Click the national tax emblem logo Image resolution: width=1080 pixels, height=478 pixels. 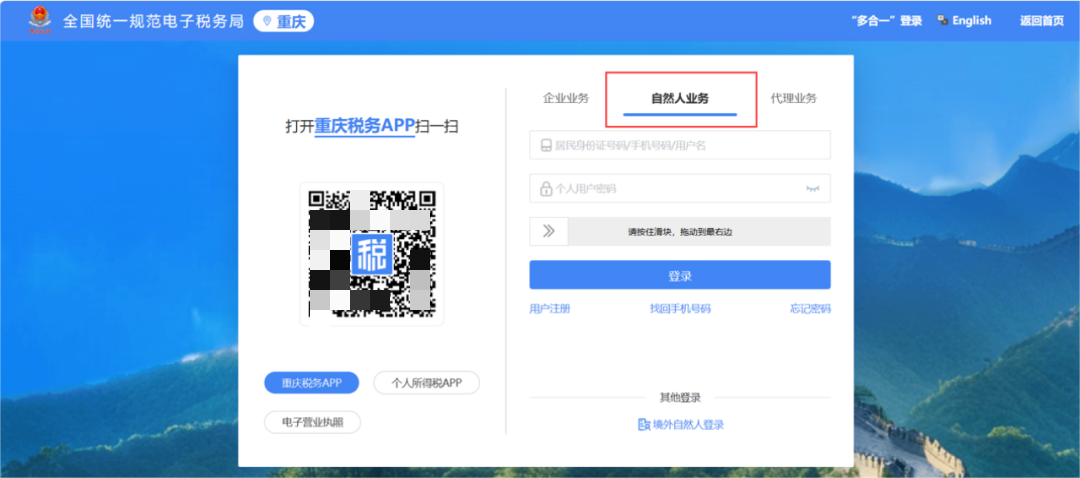(x=40, y=21)
